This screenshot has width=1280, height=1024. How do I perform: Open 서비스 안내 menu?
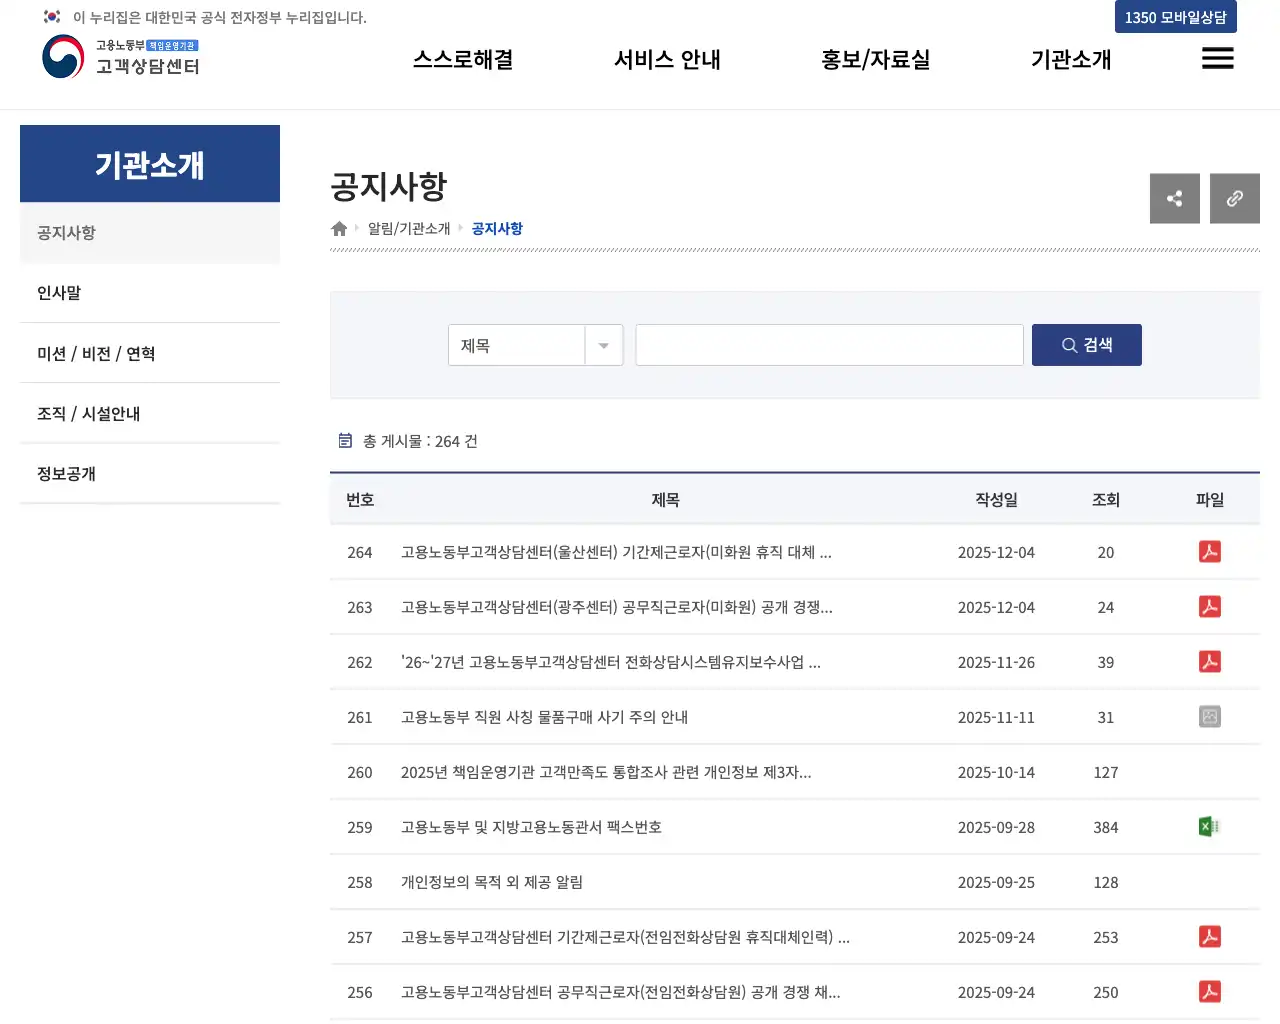[x=666, y=59]
